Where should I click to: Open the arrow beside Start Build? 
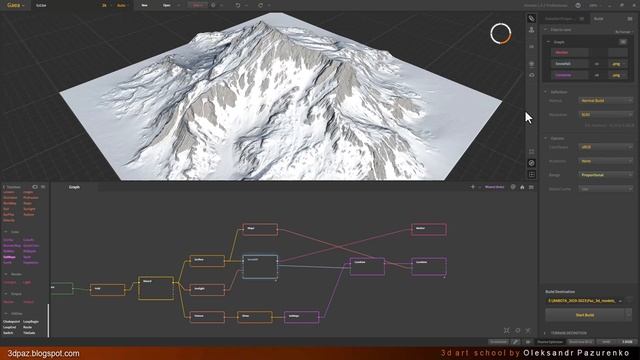(629, 315)
